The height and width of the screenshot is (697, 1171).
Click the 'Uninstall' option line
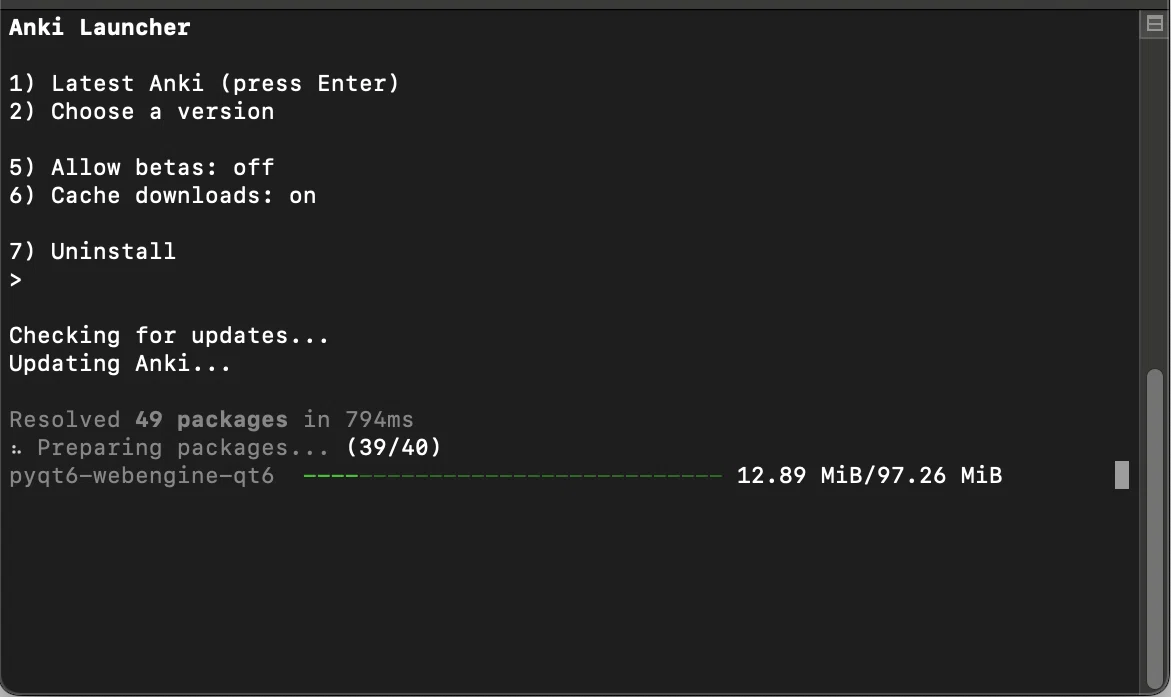tap(92, 251)
